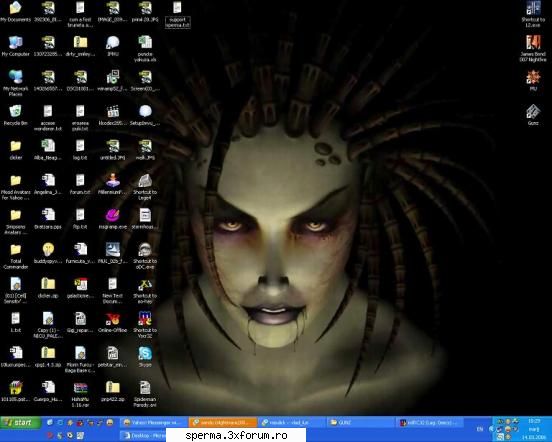
Task: Select the acces wanderer.txt file icon
Action: (48, 118)
